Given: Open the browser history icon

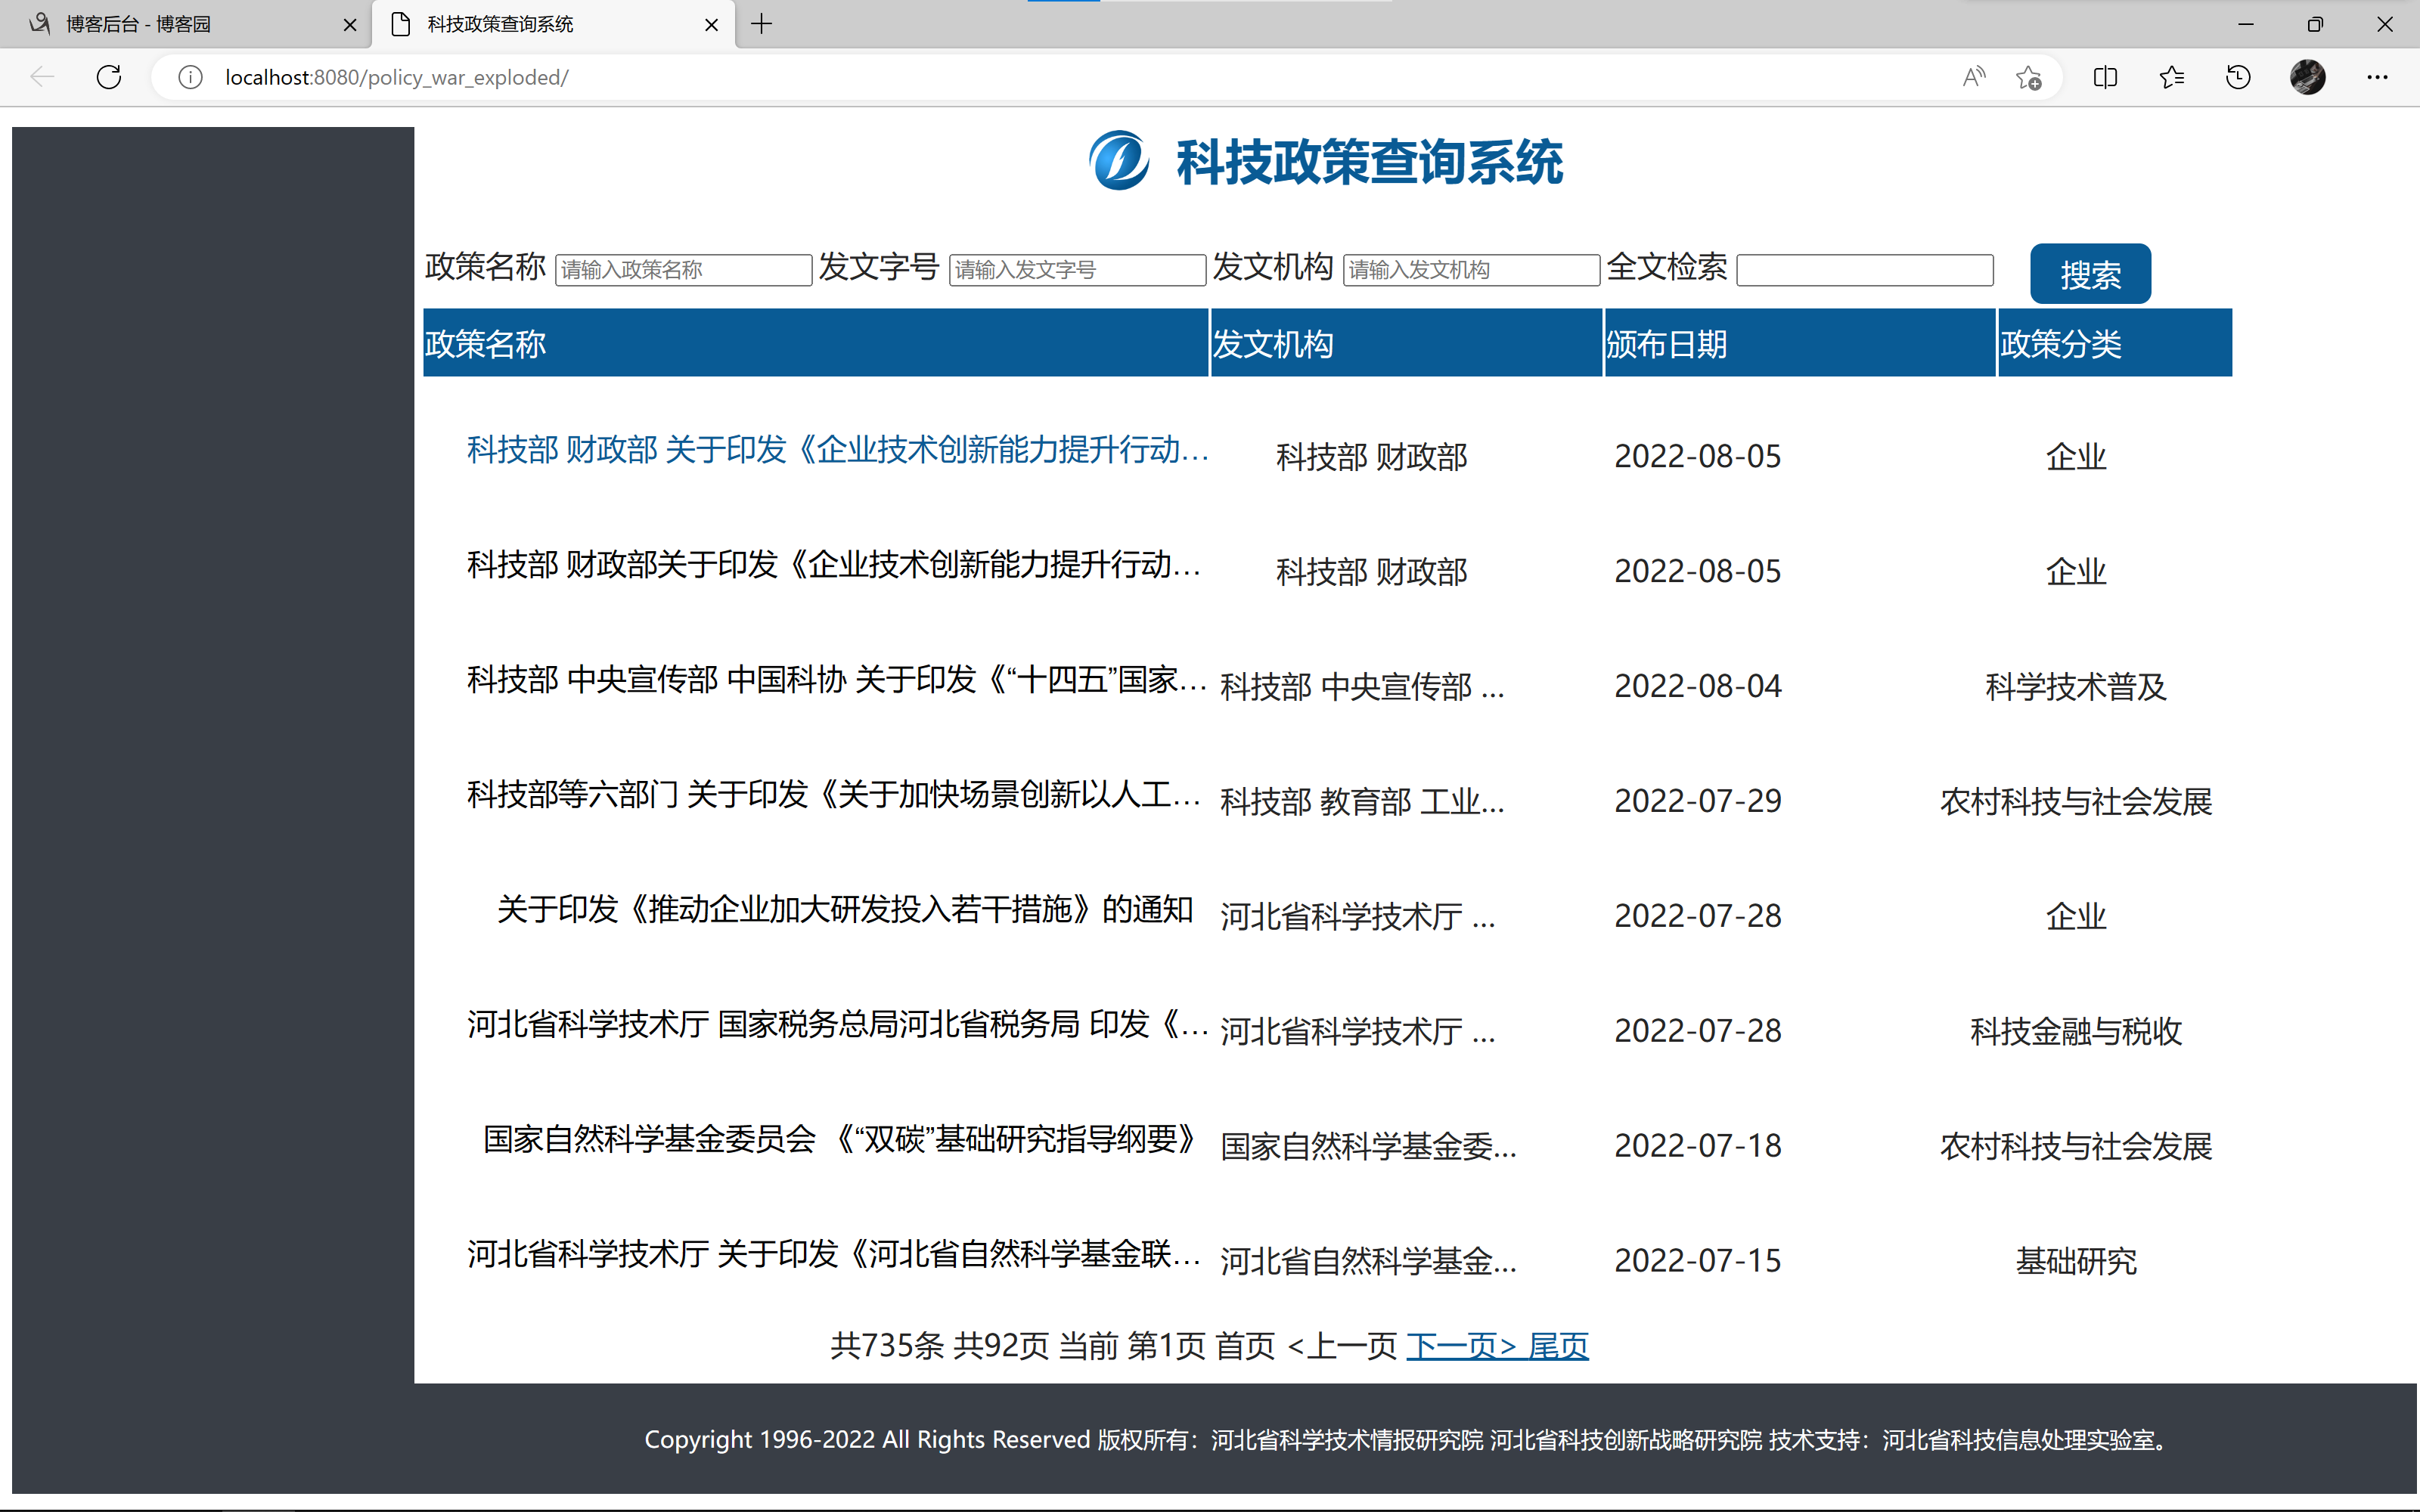Looking at the screenshot, I should point(2238,77).
